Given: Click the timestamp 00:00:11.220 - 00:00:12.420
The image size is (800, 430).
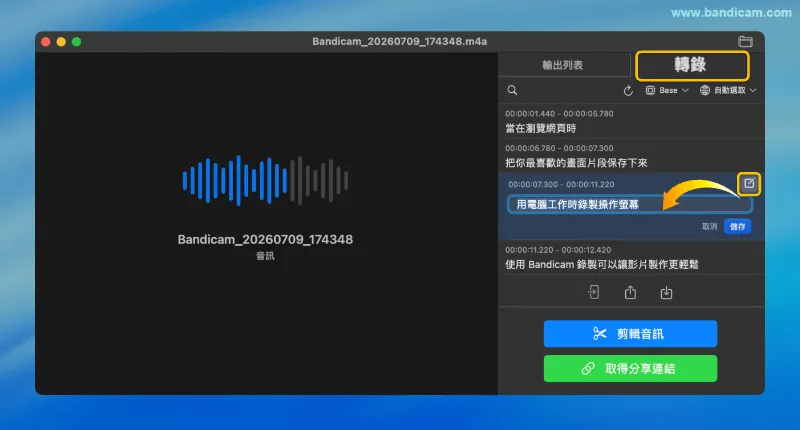Looking at the screenshot, I should (x=558, y=250).
